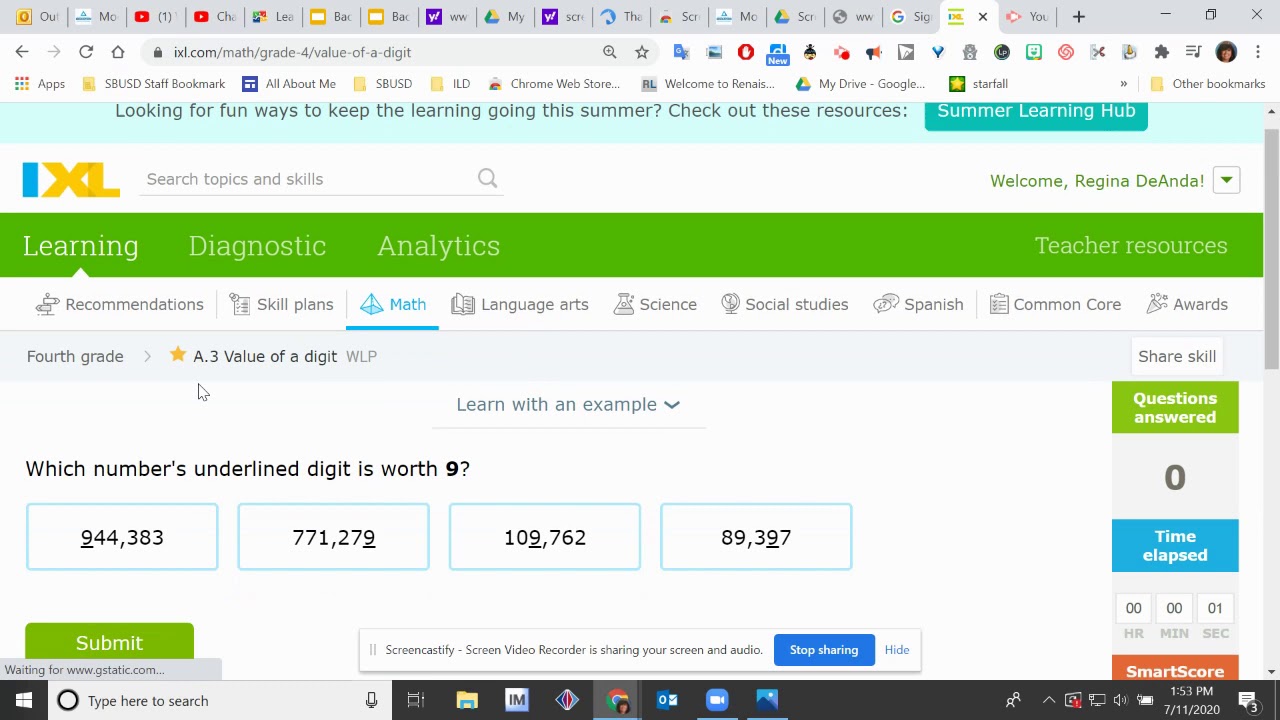This screenshot has width=1280, height=720.
Task: Click the zoom magnifier icon in the address bar
Action: coord(610,52)
